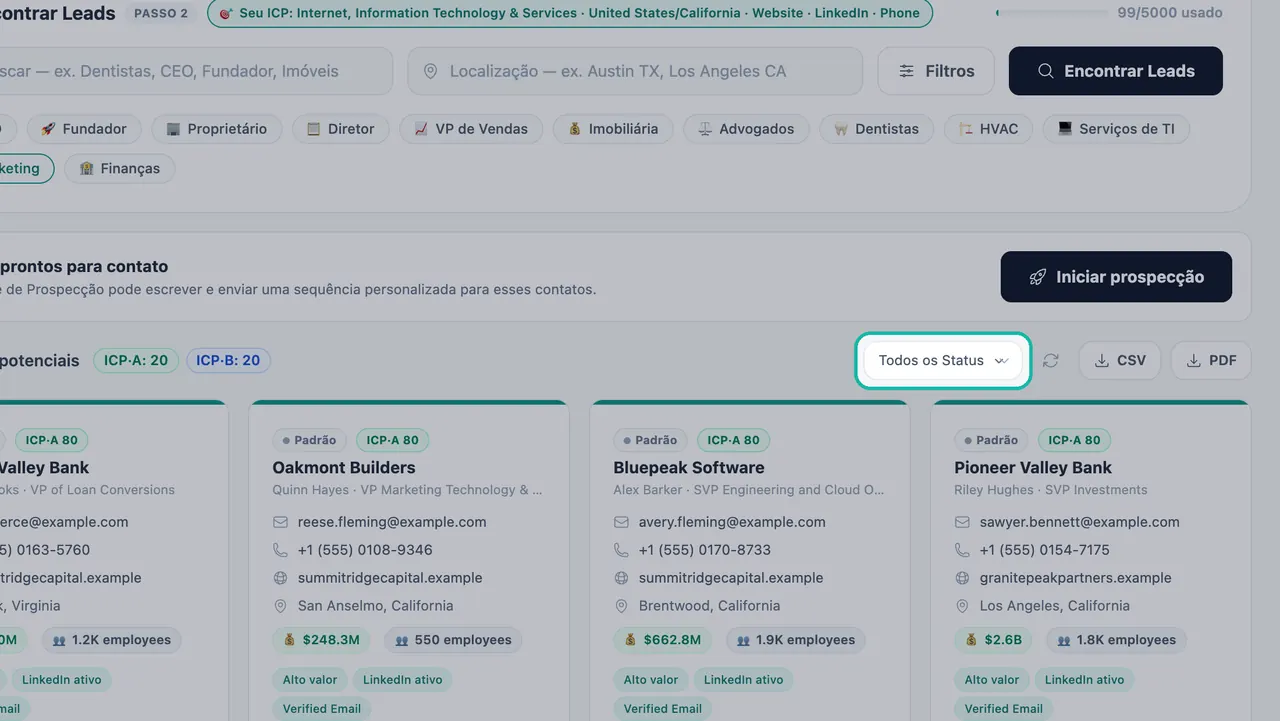Screen dimensions: 1280x721
Task: Click the globe icon on Oakmont Builders card
Action: (x=281, y=578)
